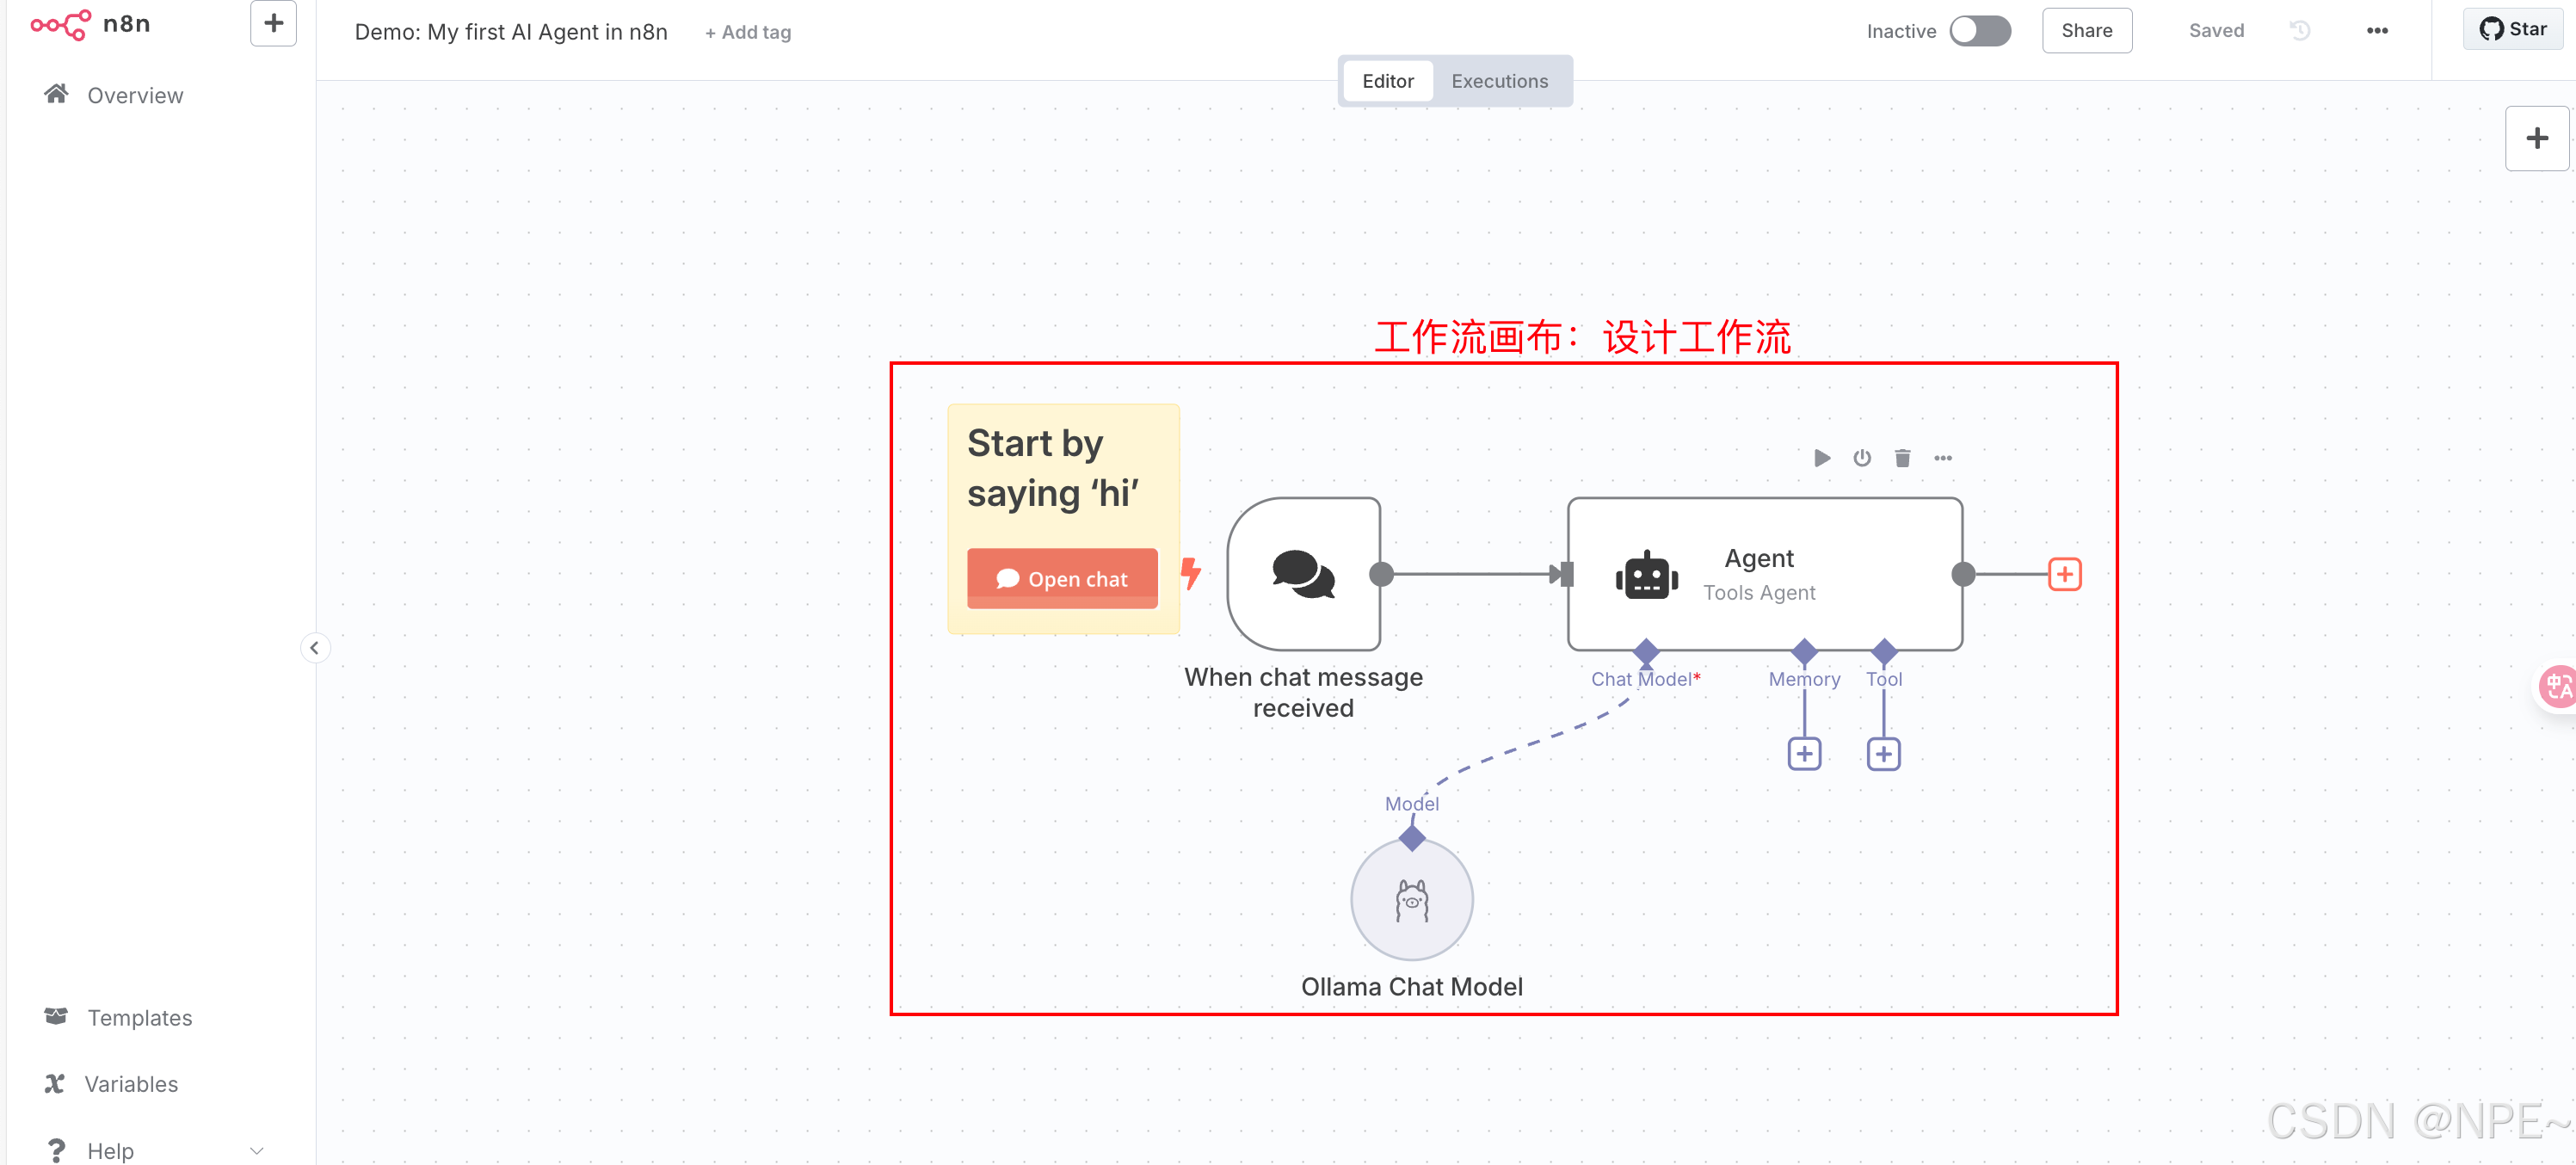This screenshot has width=2576, height=1165.
Task: Toggle the workflow Inactive switch
Action: (1980, 31)
